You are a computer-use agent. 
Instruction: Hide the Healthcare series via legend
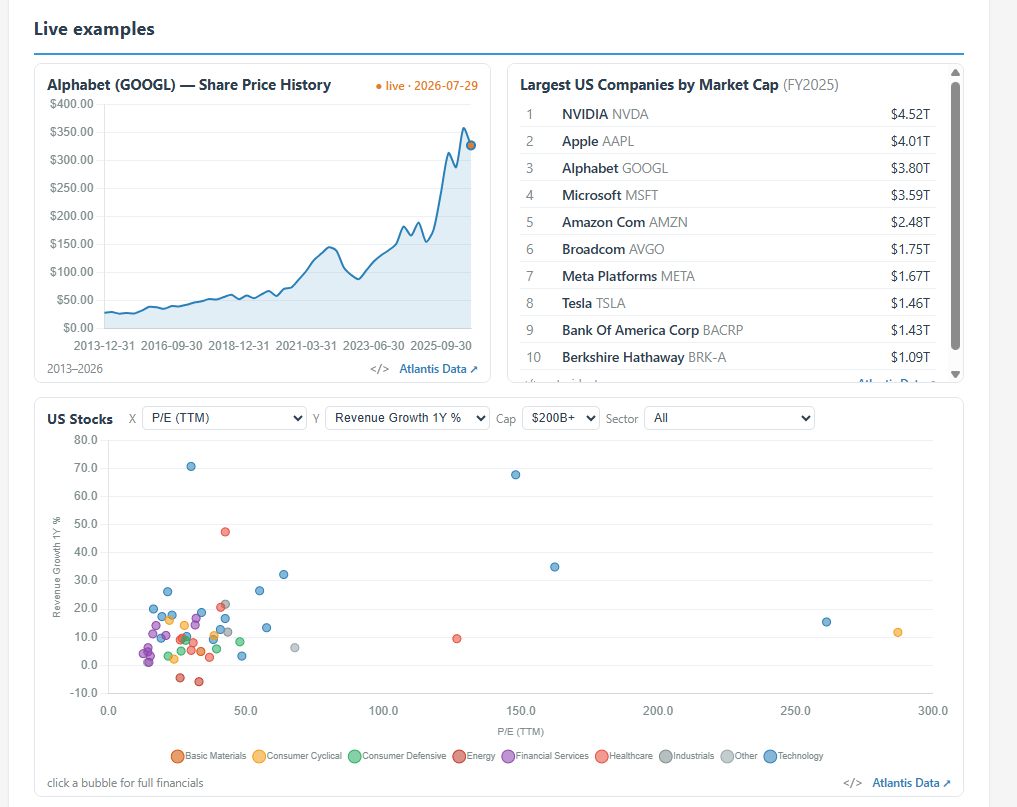pos(624,756)
